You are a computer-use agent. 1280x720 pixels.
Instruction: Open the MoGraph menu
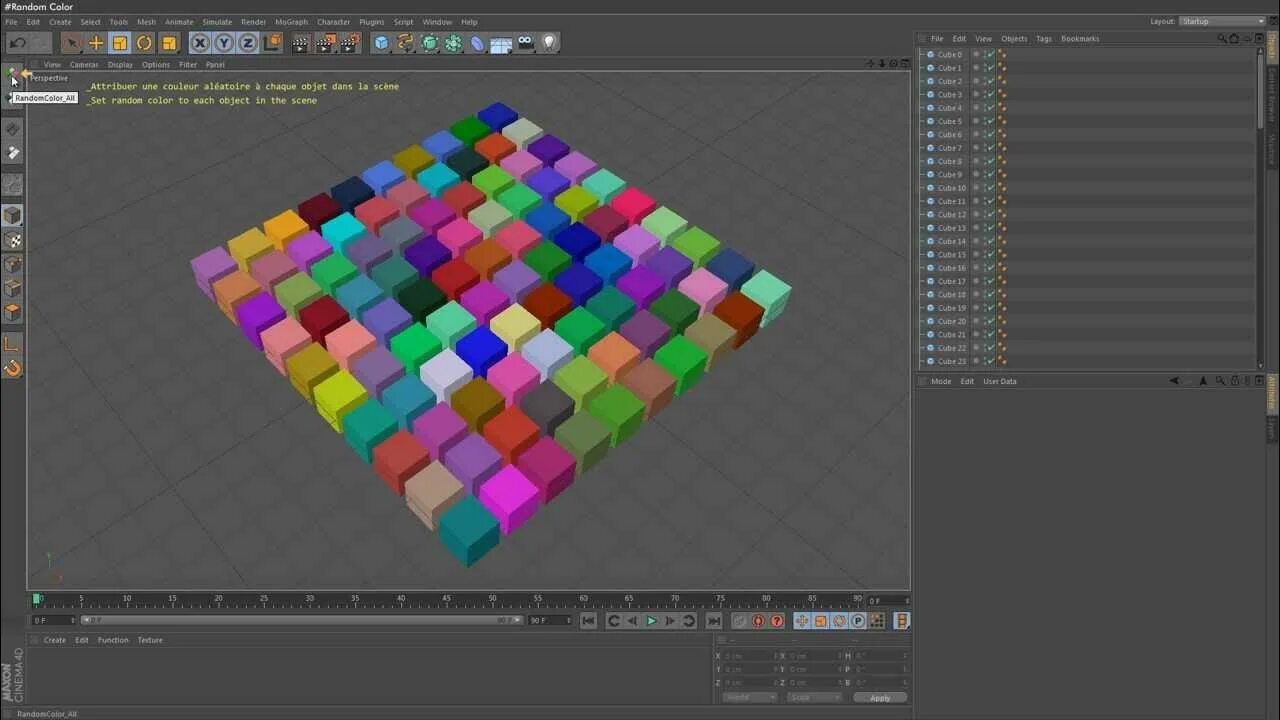(x=291, y=22)
